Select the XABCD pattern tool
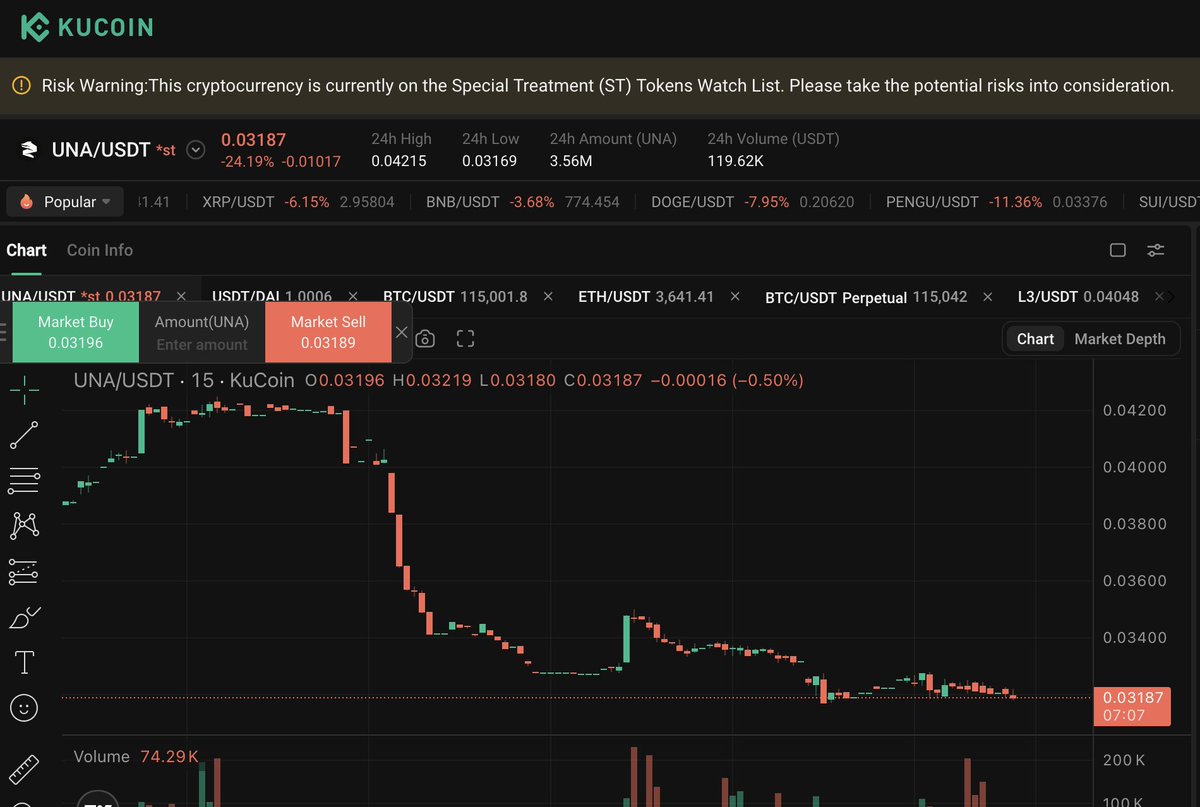This screenshot has width=1200, height=807. pos(24,525)
